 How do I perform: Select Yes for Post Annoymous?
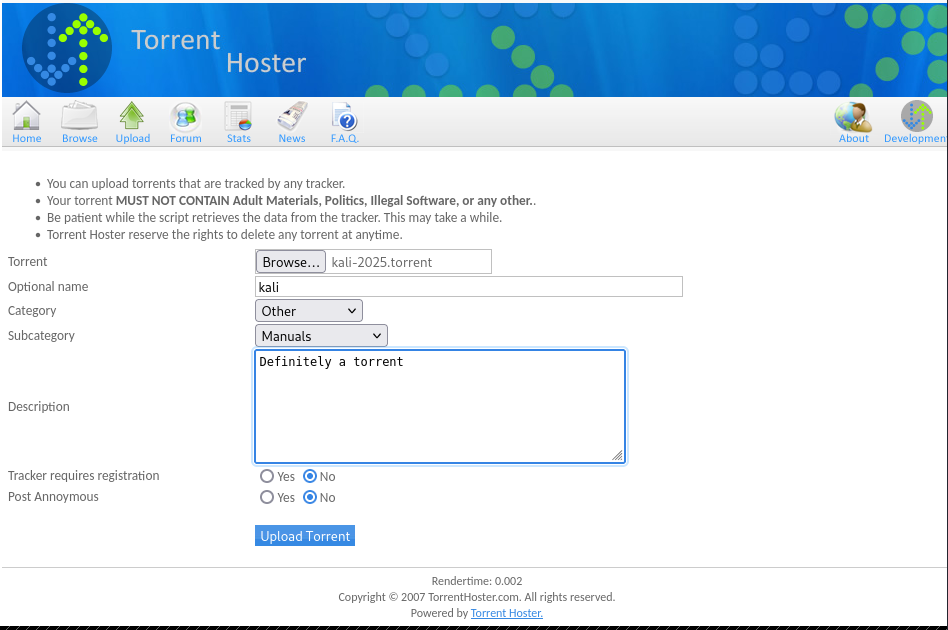click(x=267, y=497)
